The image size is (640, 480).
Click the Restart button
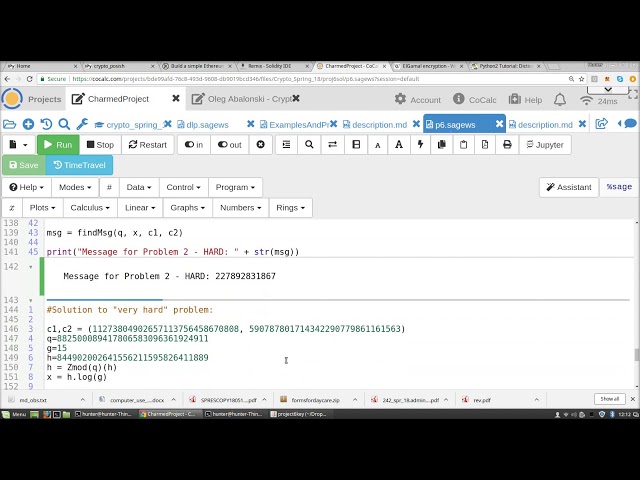point(147,144)
